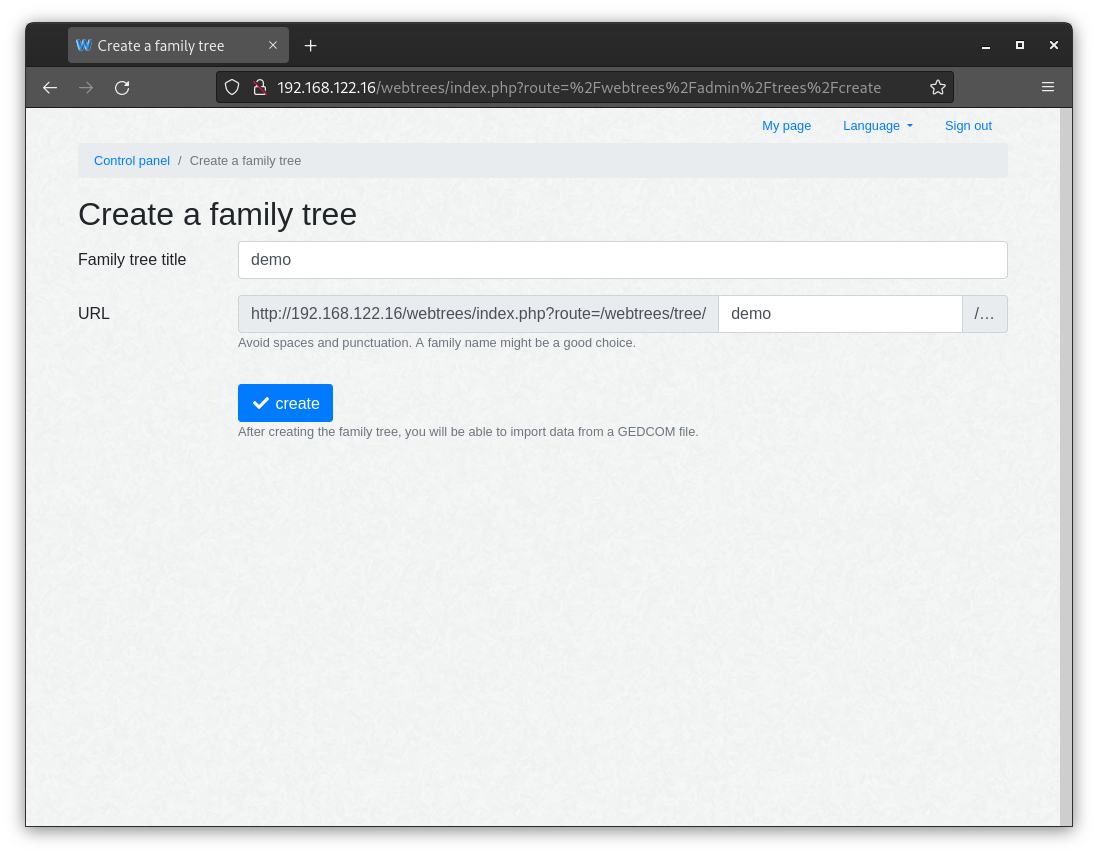Viewport: 1098px width, 855px height.
Task: Expand the Language dropdown
Action: (x=878, y=126)
